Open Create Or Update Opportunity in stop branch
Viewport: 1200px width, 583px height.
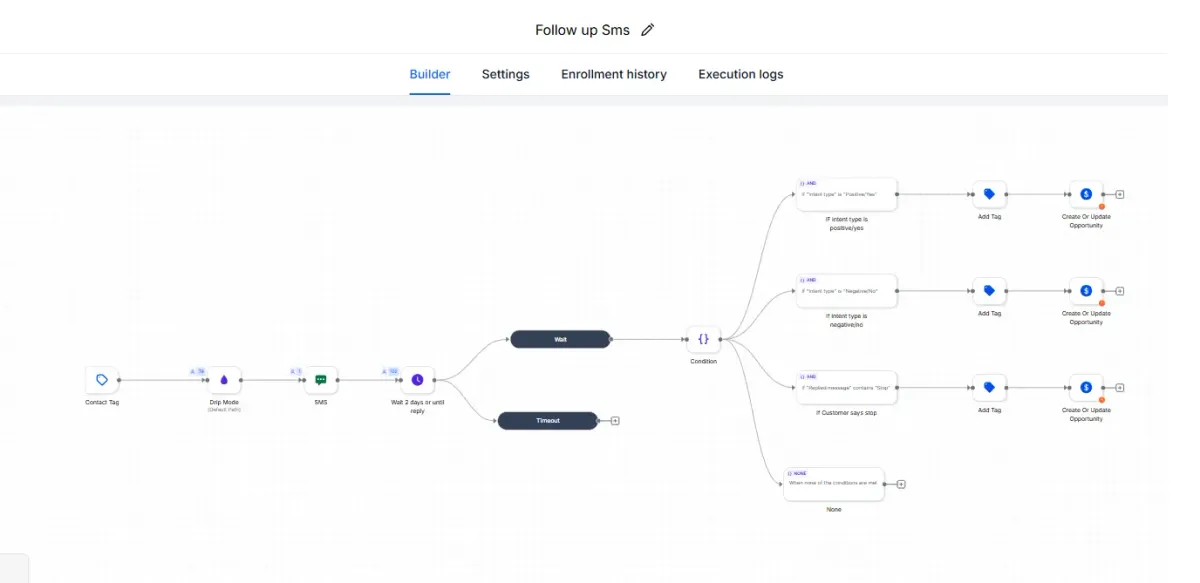click(x=1086, y=387)
